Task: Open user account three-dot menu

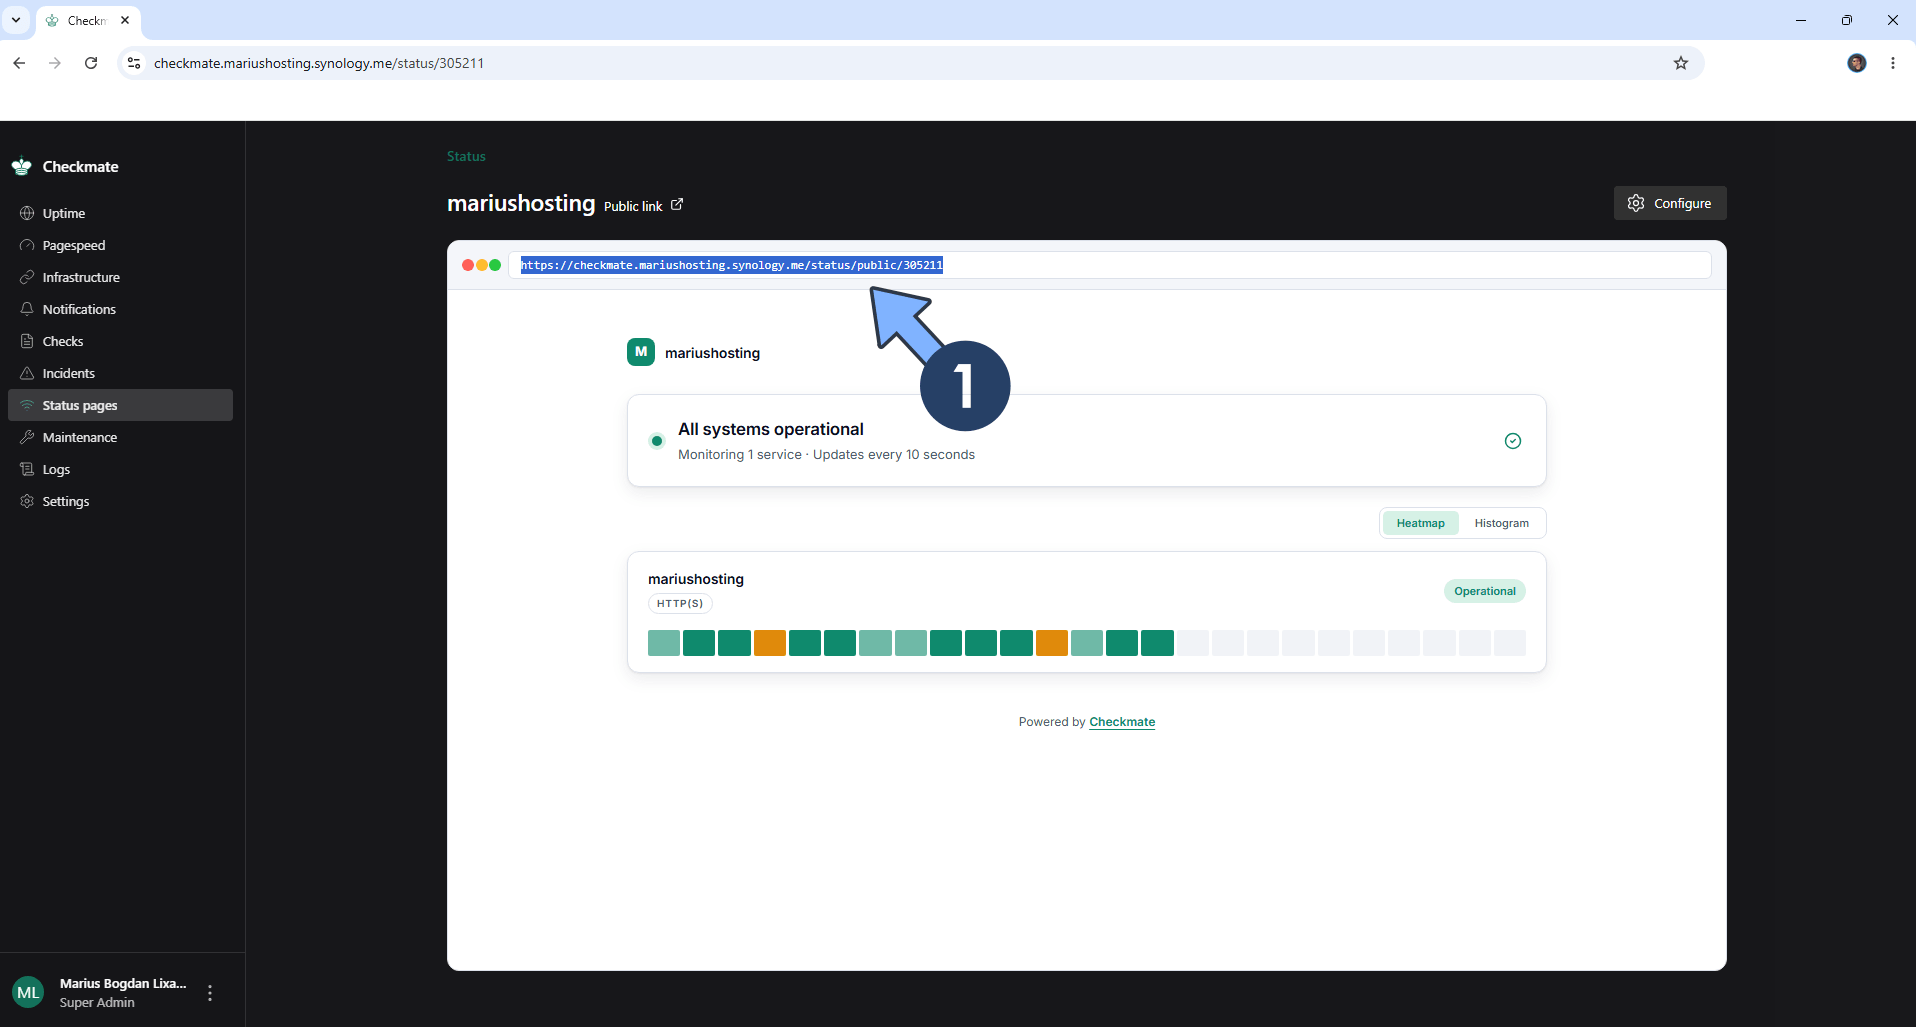Action: pyautogui.click(x=210, y=993)
